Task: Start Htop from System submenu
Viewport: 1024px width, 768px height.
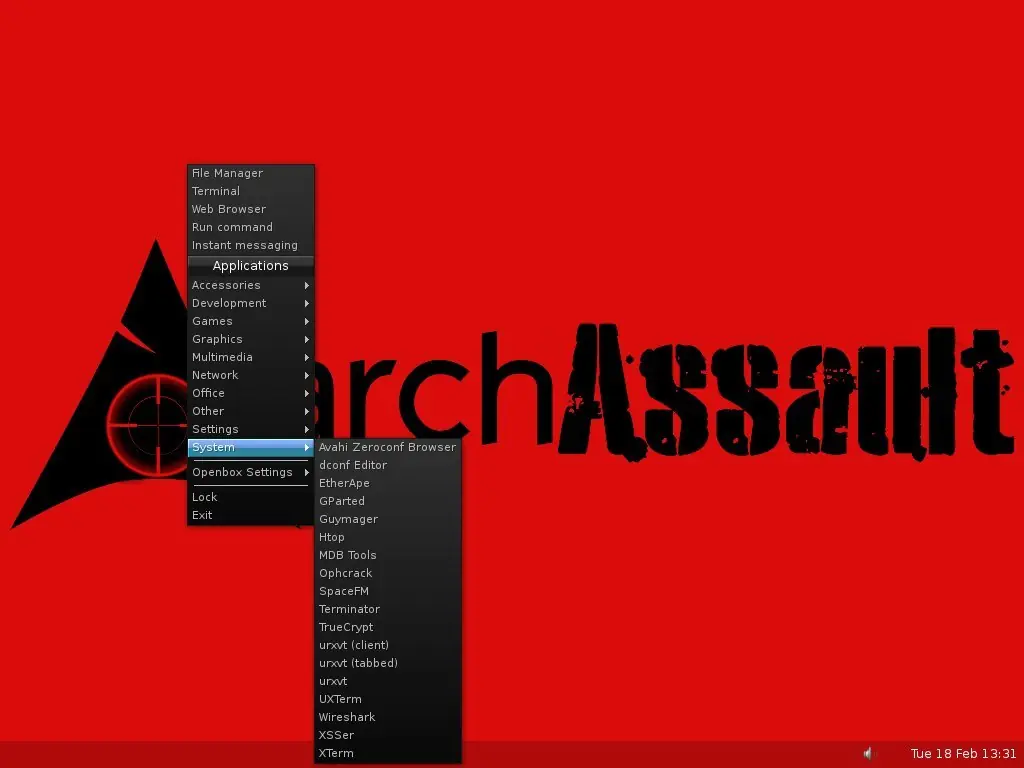Action: 388,537
